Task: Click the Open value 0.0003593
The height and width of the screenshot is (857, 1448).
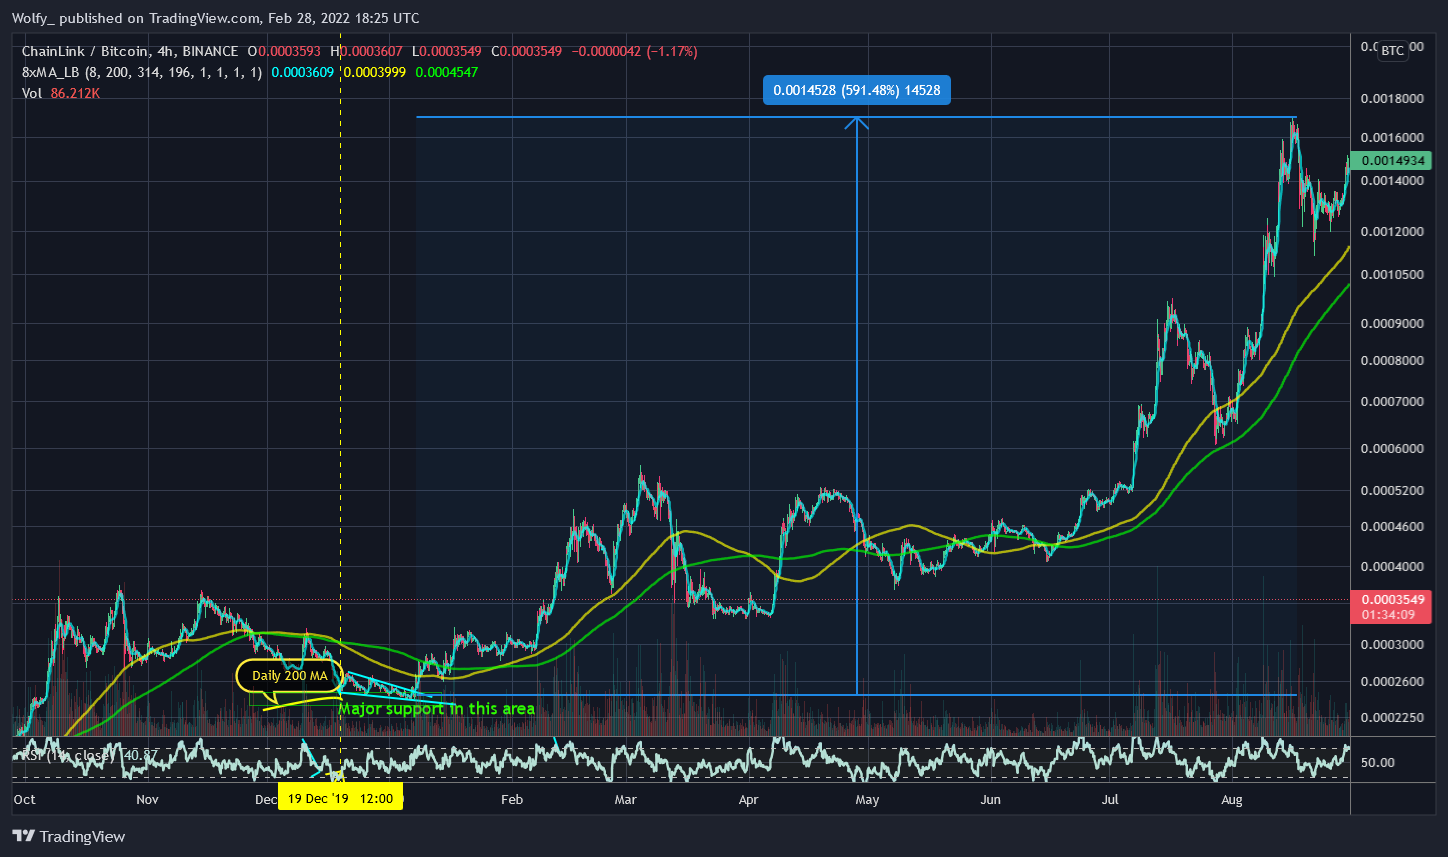Action: click(290, 51)
